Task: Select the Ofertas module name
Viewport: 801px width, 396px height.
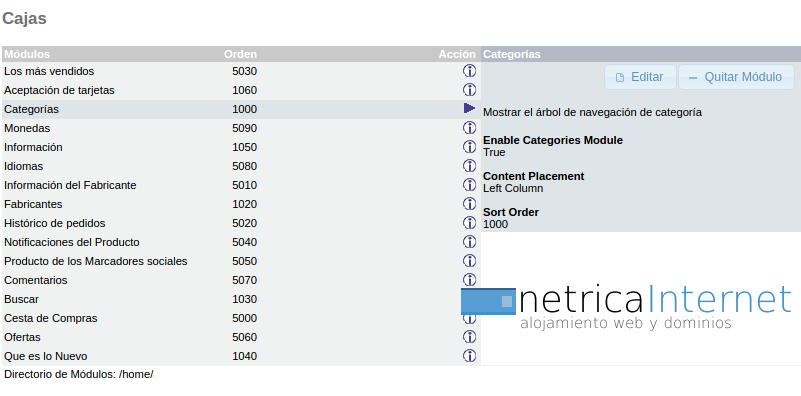Action: [x=22, y=337]
